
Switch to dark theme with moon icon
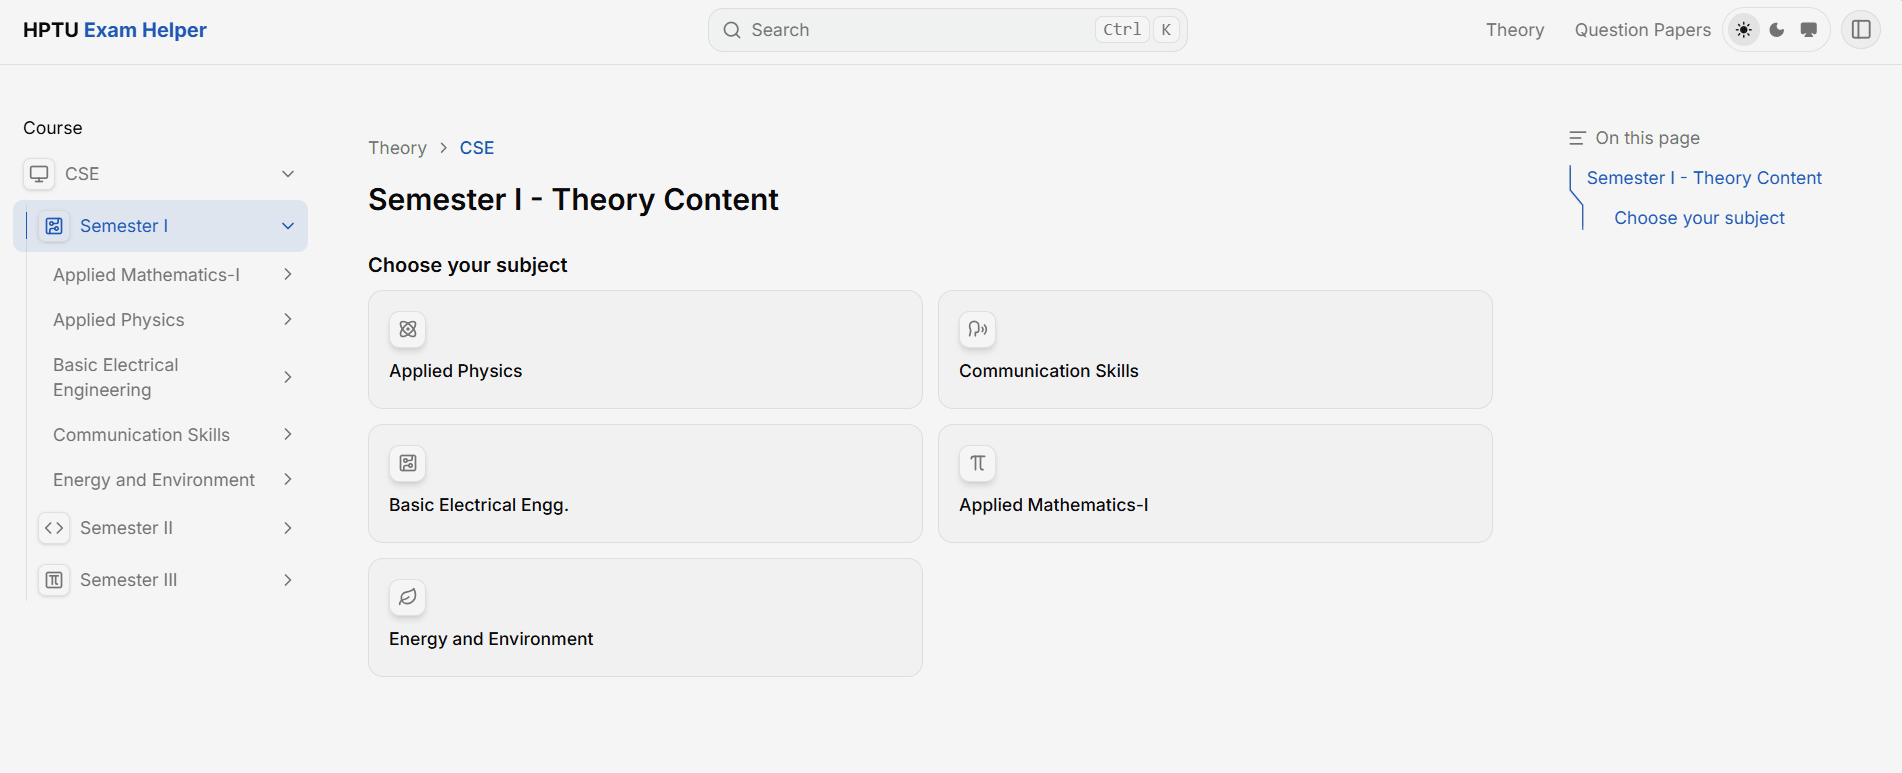(1777, 30)
